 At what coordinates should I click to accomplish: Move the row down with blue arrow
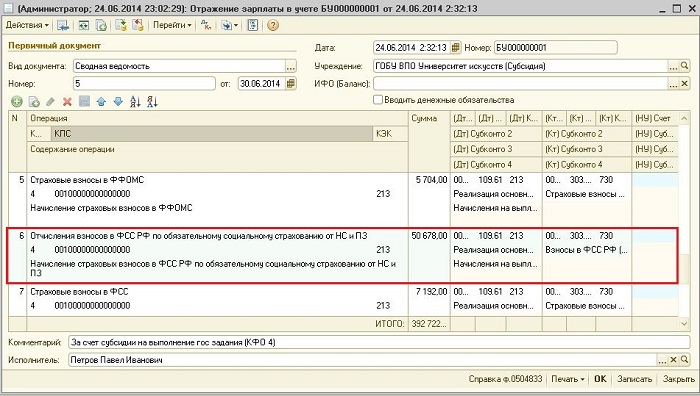118,102
